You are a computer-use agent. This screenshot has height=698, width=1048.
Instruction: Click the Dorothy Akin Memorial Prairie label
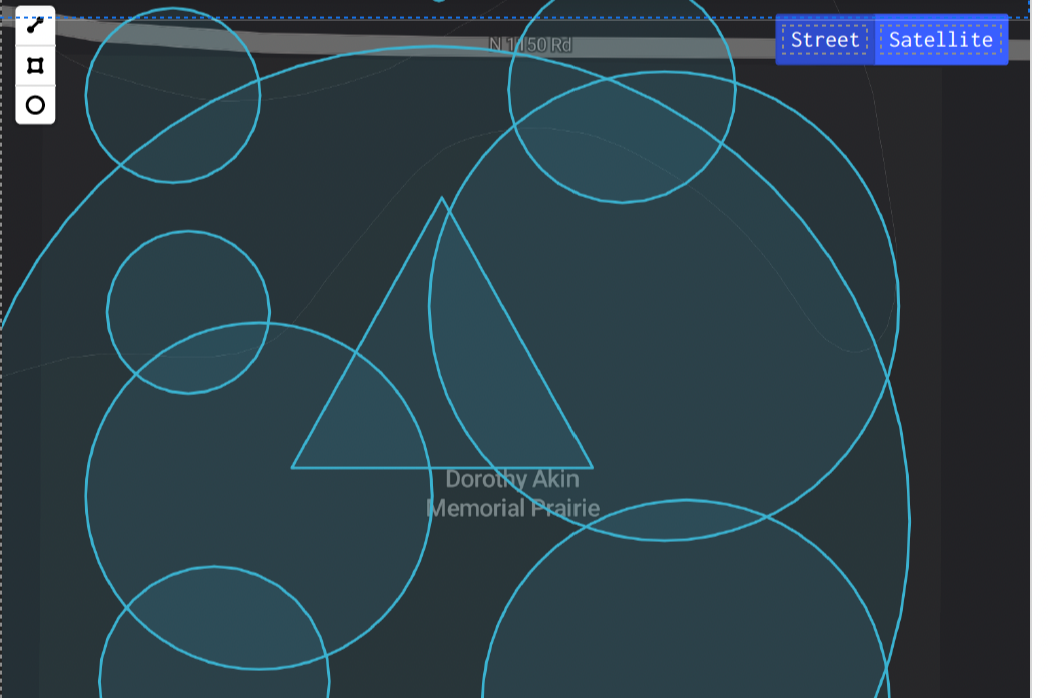point(512,493)
